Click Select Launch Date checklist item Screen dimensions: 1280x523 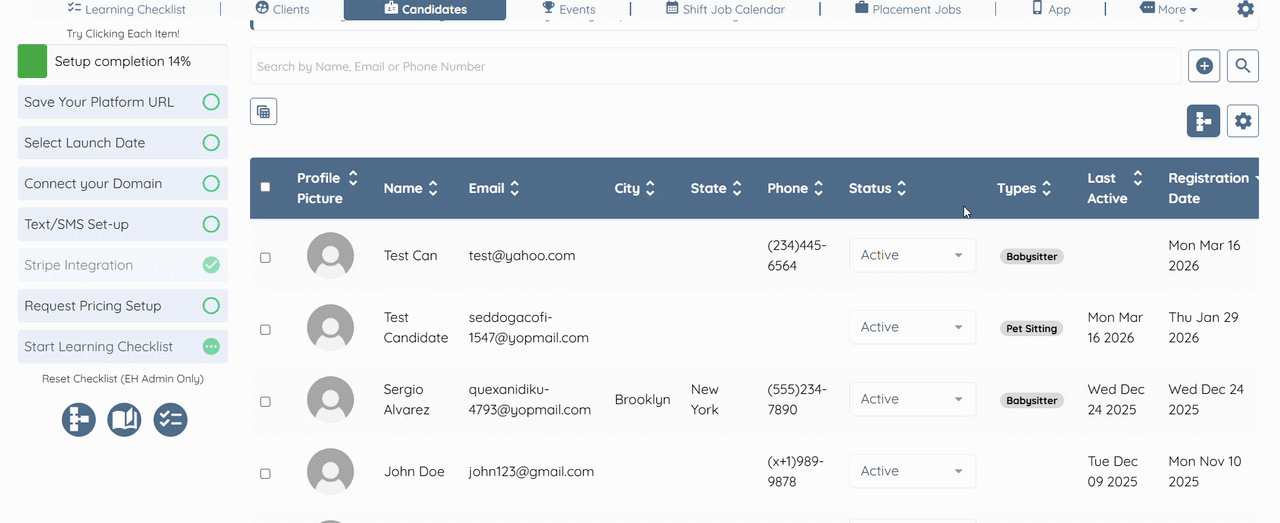[x=123, y=143]
